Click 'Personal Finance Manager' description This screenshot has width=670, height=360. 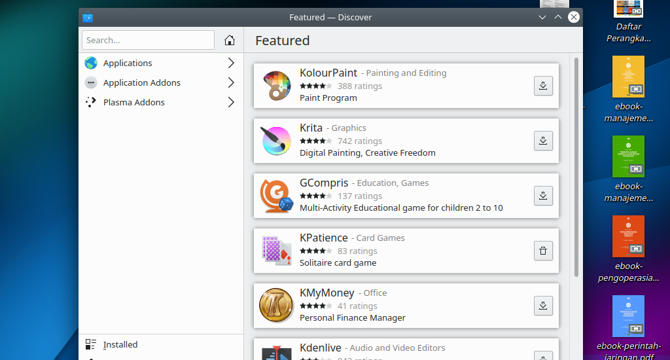[353, 318]
